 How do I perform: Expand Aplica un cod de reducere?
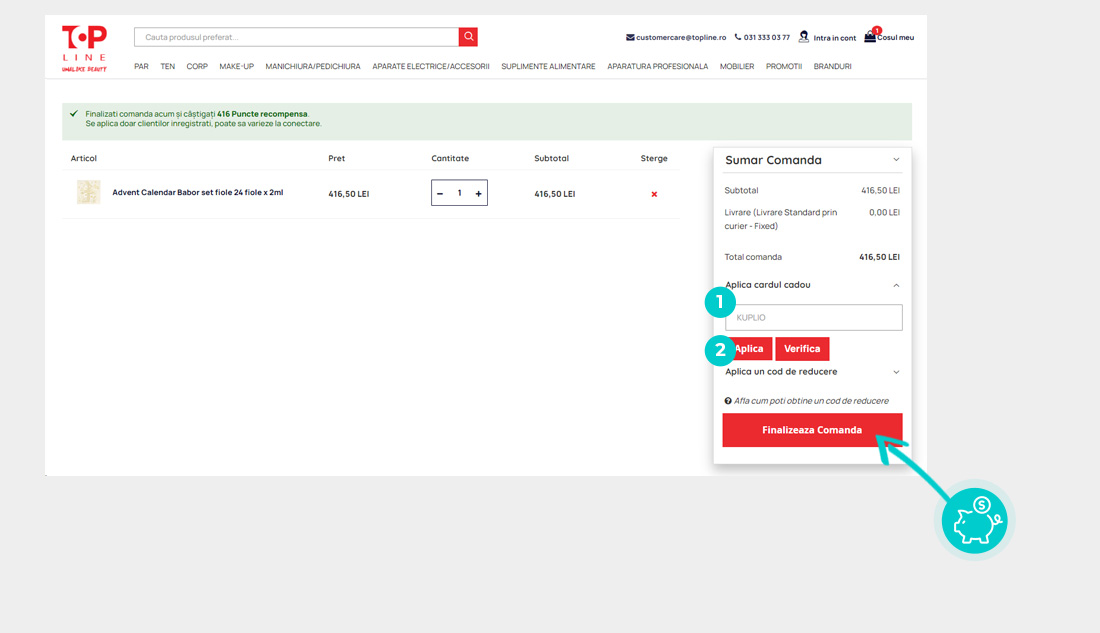pos(896,372)
